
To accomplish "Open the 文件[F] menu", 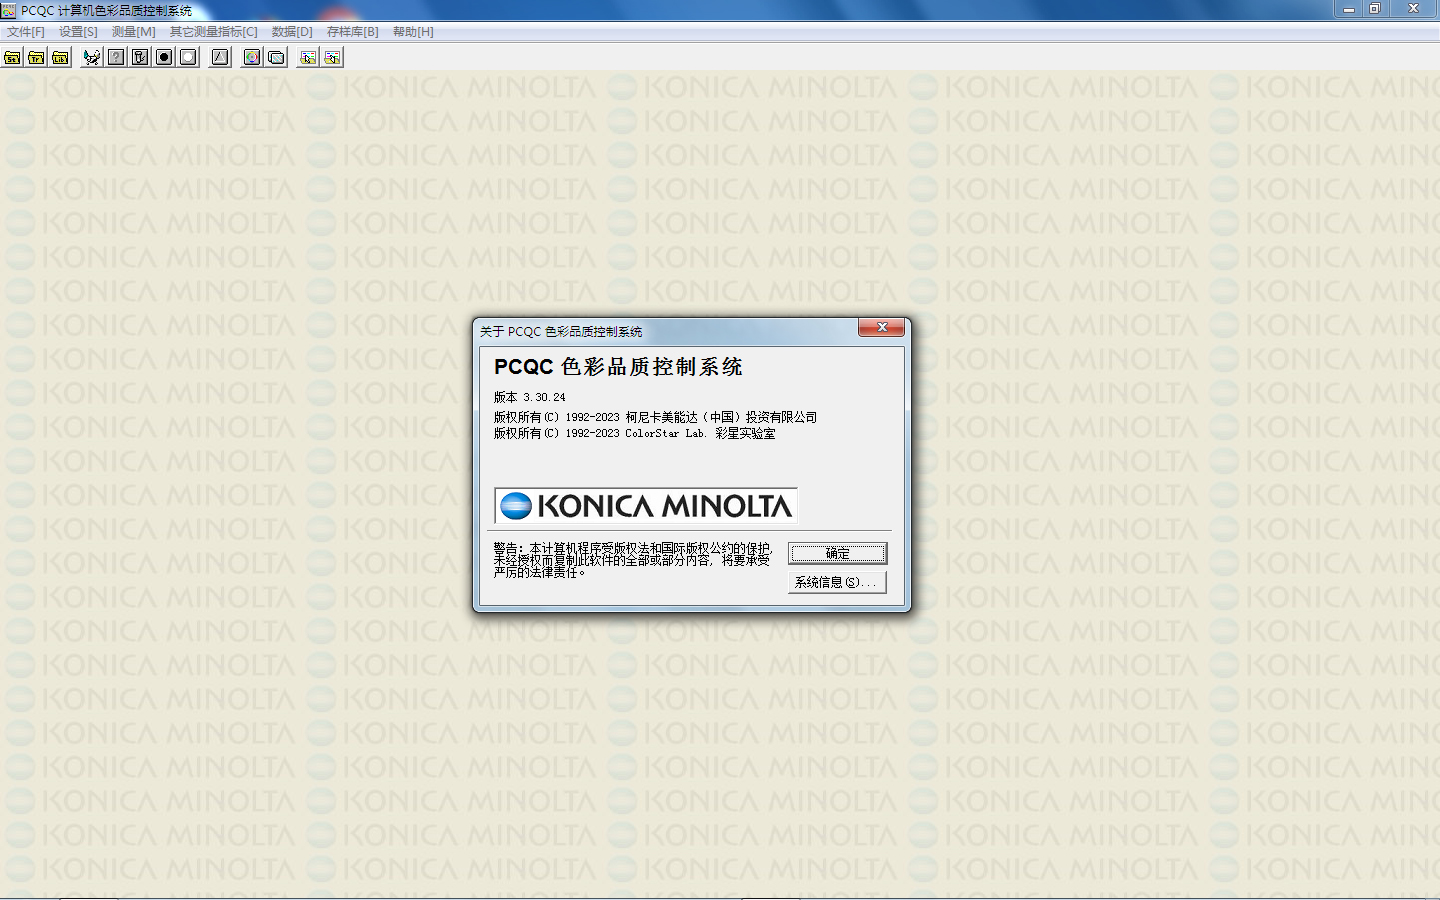I will pos(26,32).
